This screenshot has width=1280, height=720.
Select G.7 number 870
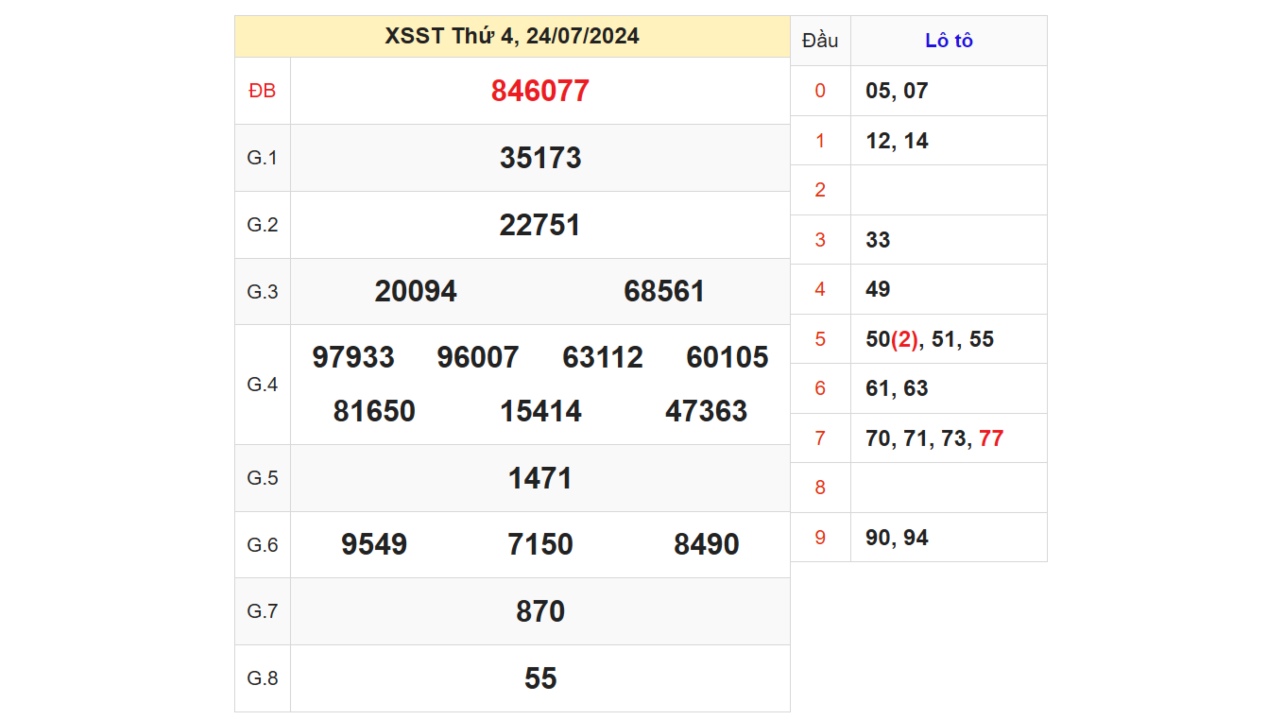point(540,612)
